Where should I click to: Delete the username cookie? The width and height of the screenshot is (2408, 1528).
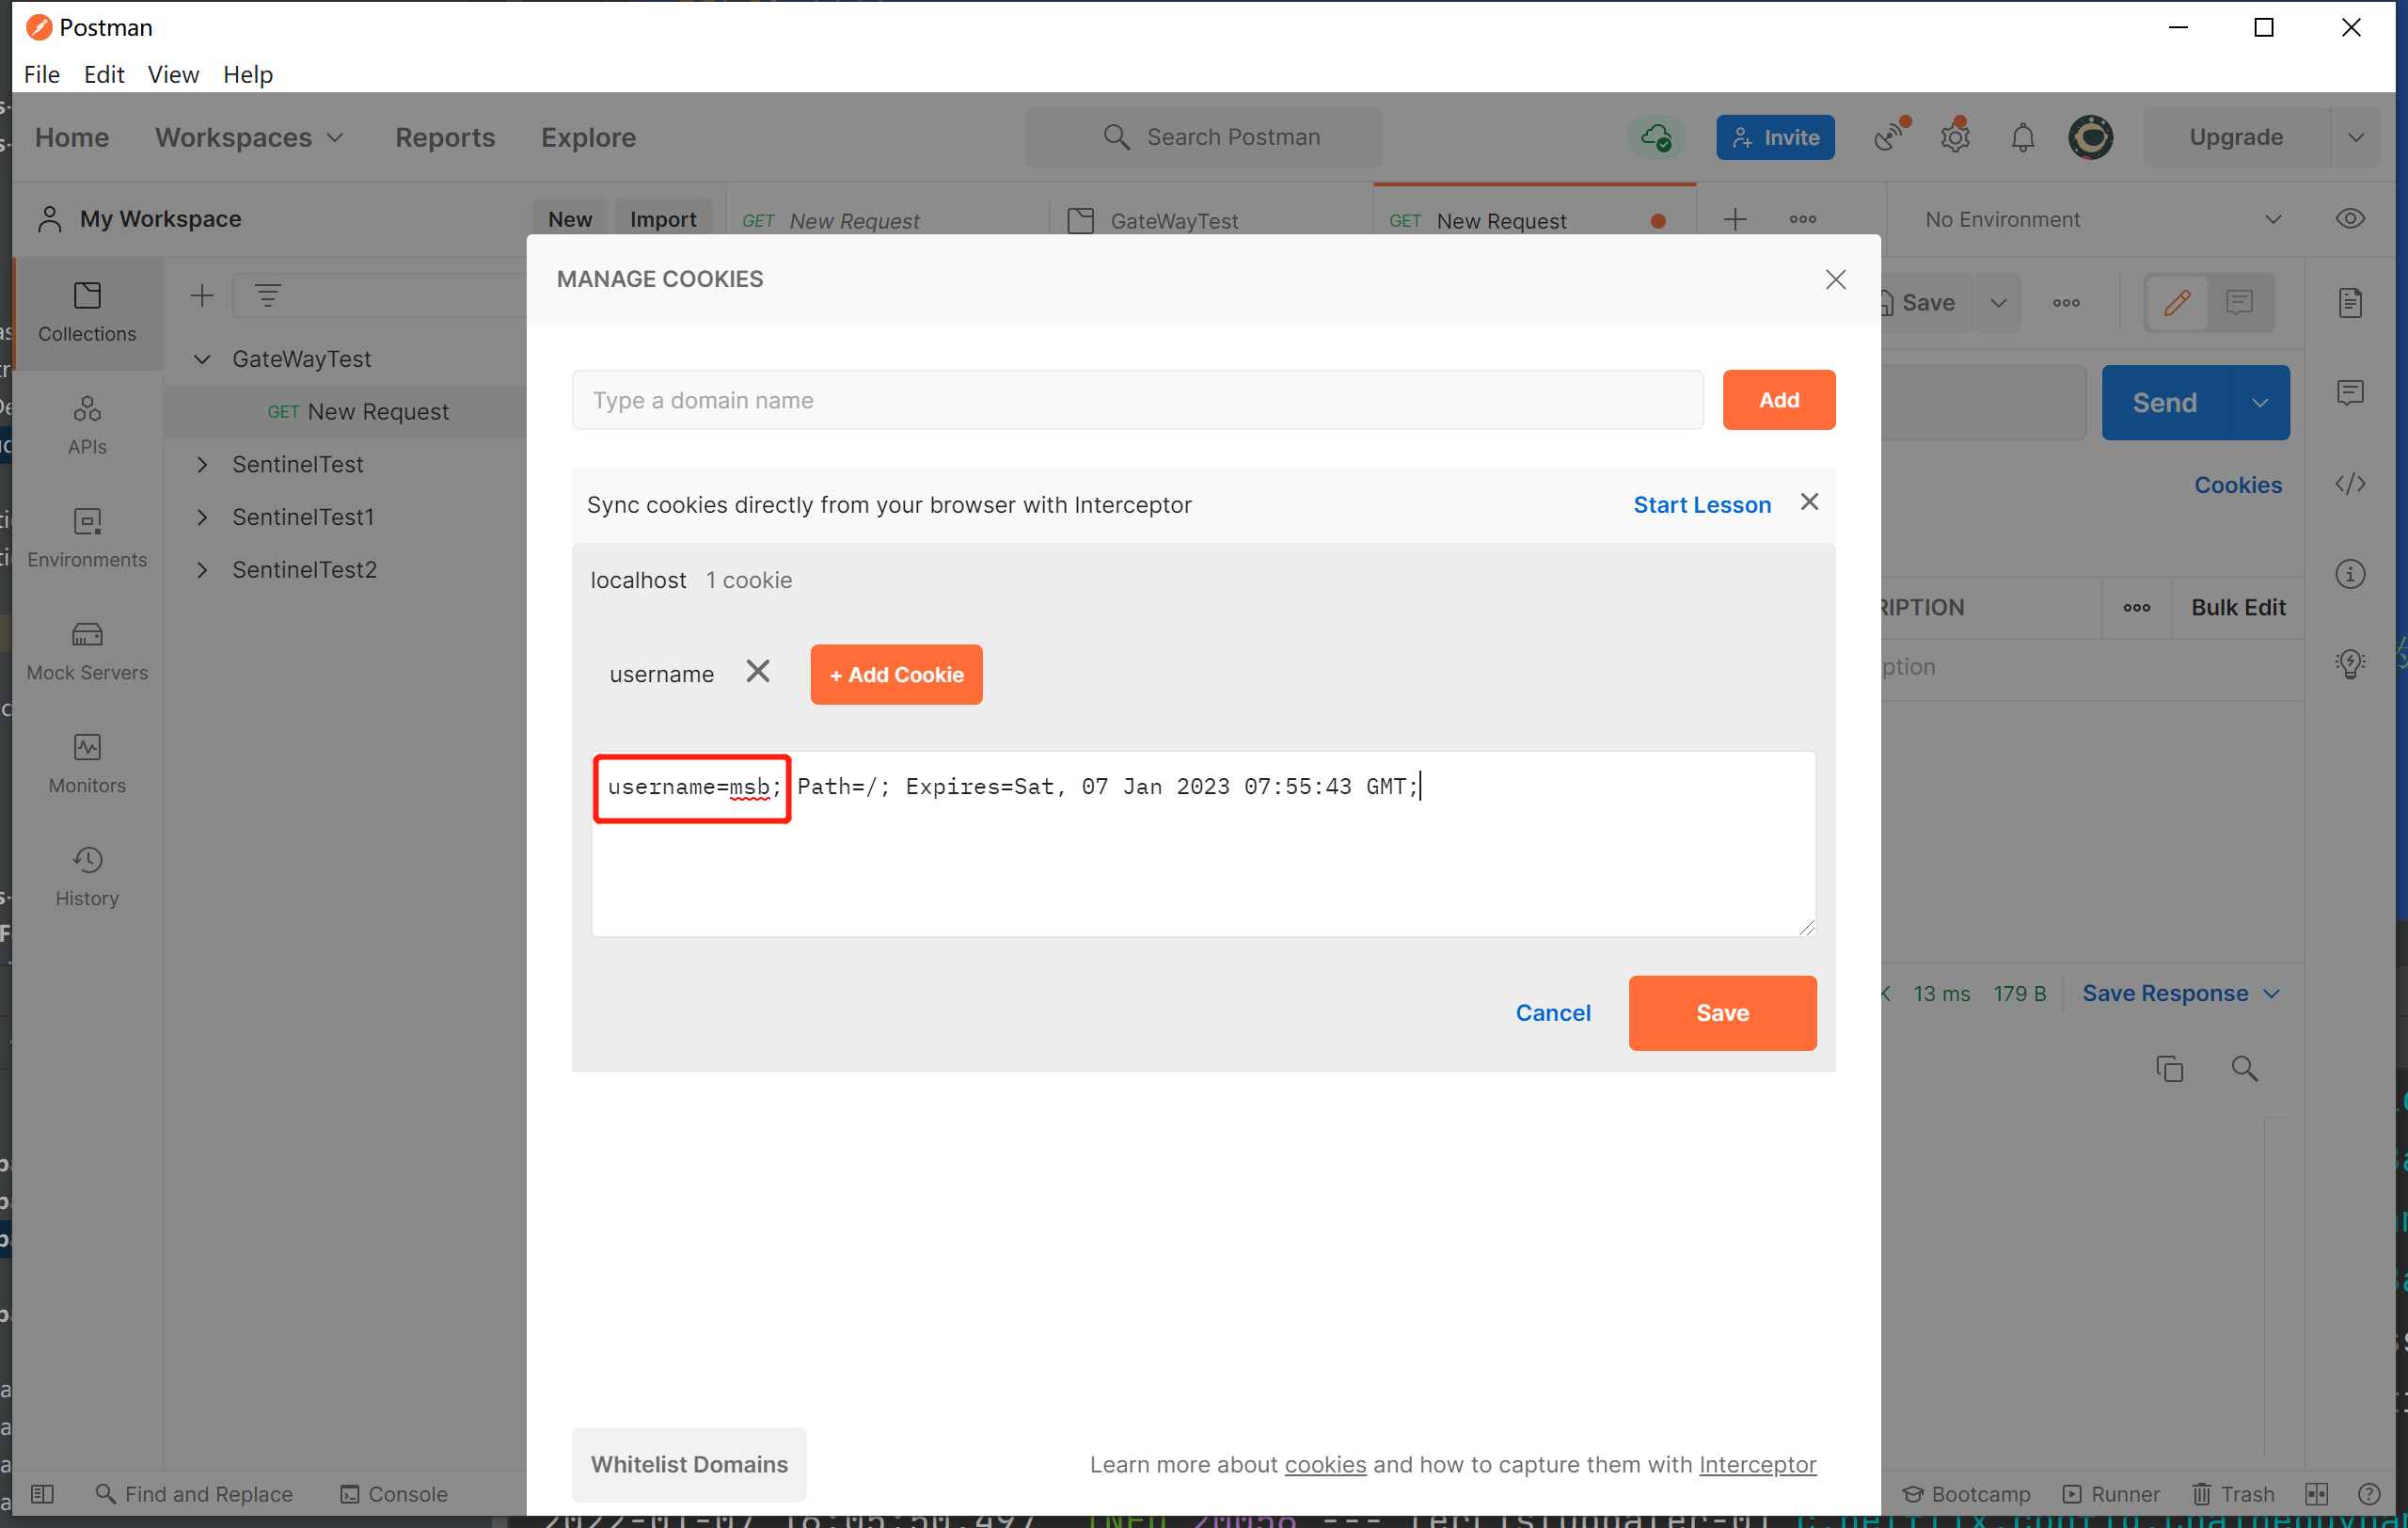pyautogui.click(x=758, y=671)
